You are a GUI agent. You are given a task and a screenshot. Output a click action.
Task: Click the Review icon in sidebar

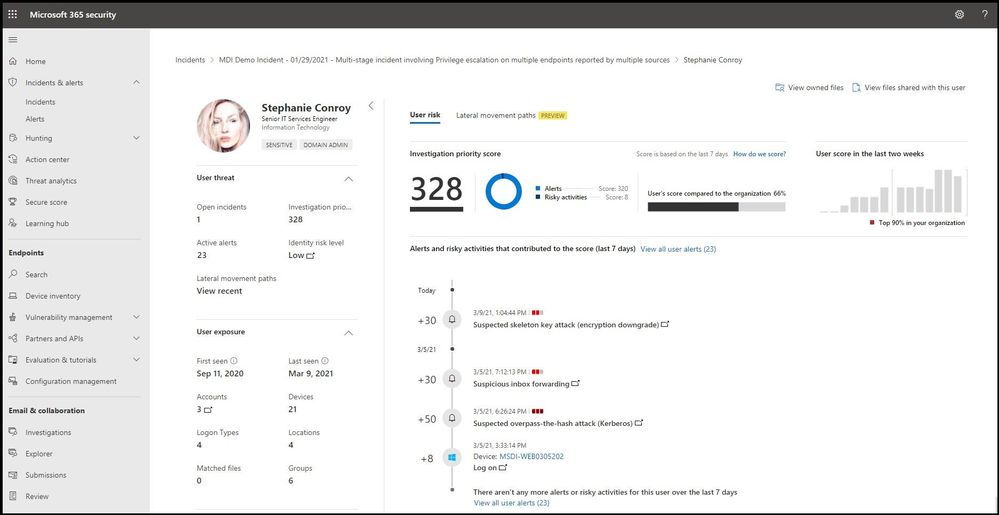click(13, 497)
